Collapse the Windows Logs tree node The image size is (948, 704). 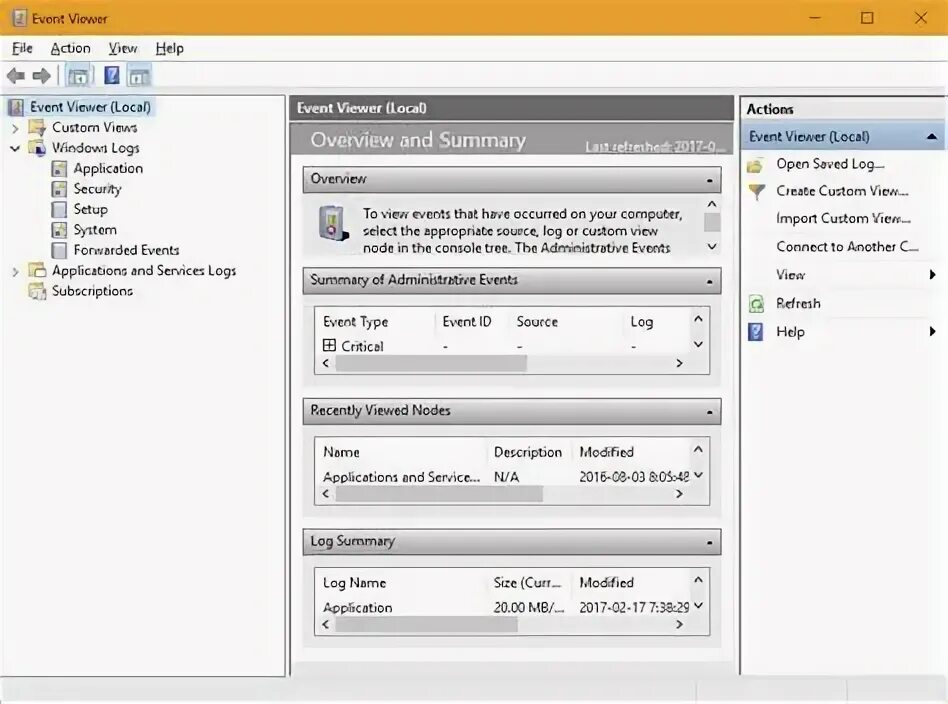15,148
